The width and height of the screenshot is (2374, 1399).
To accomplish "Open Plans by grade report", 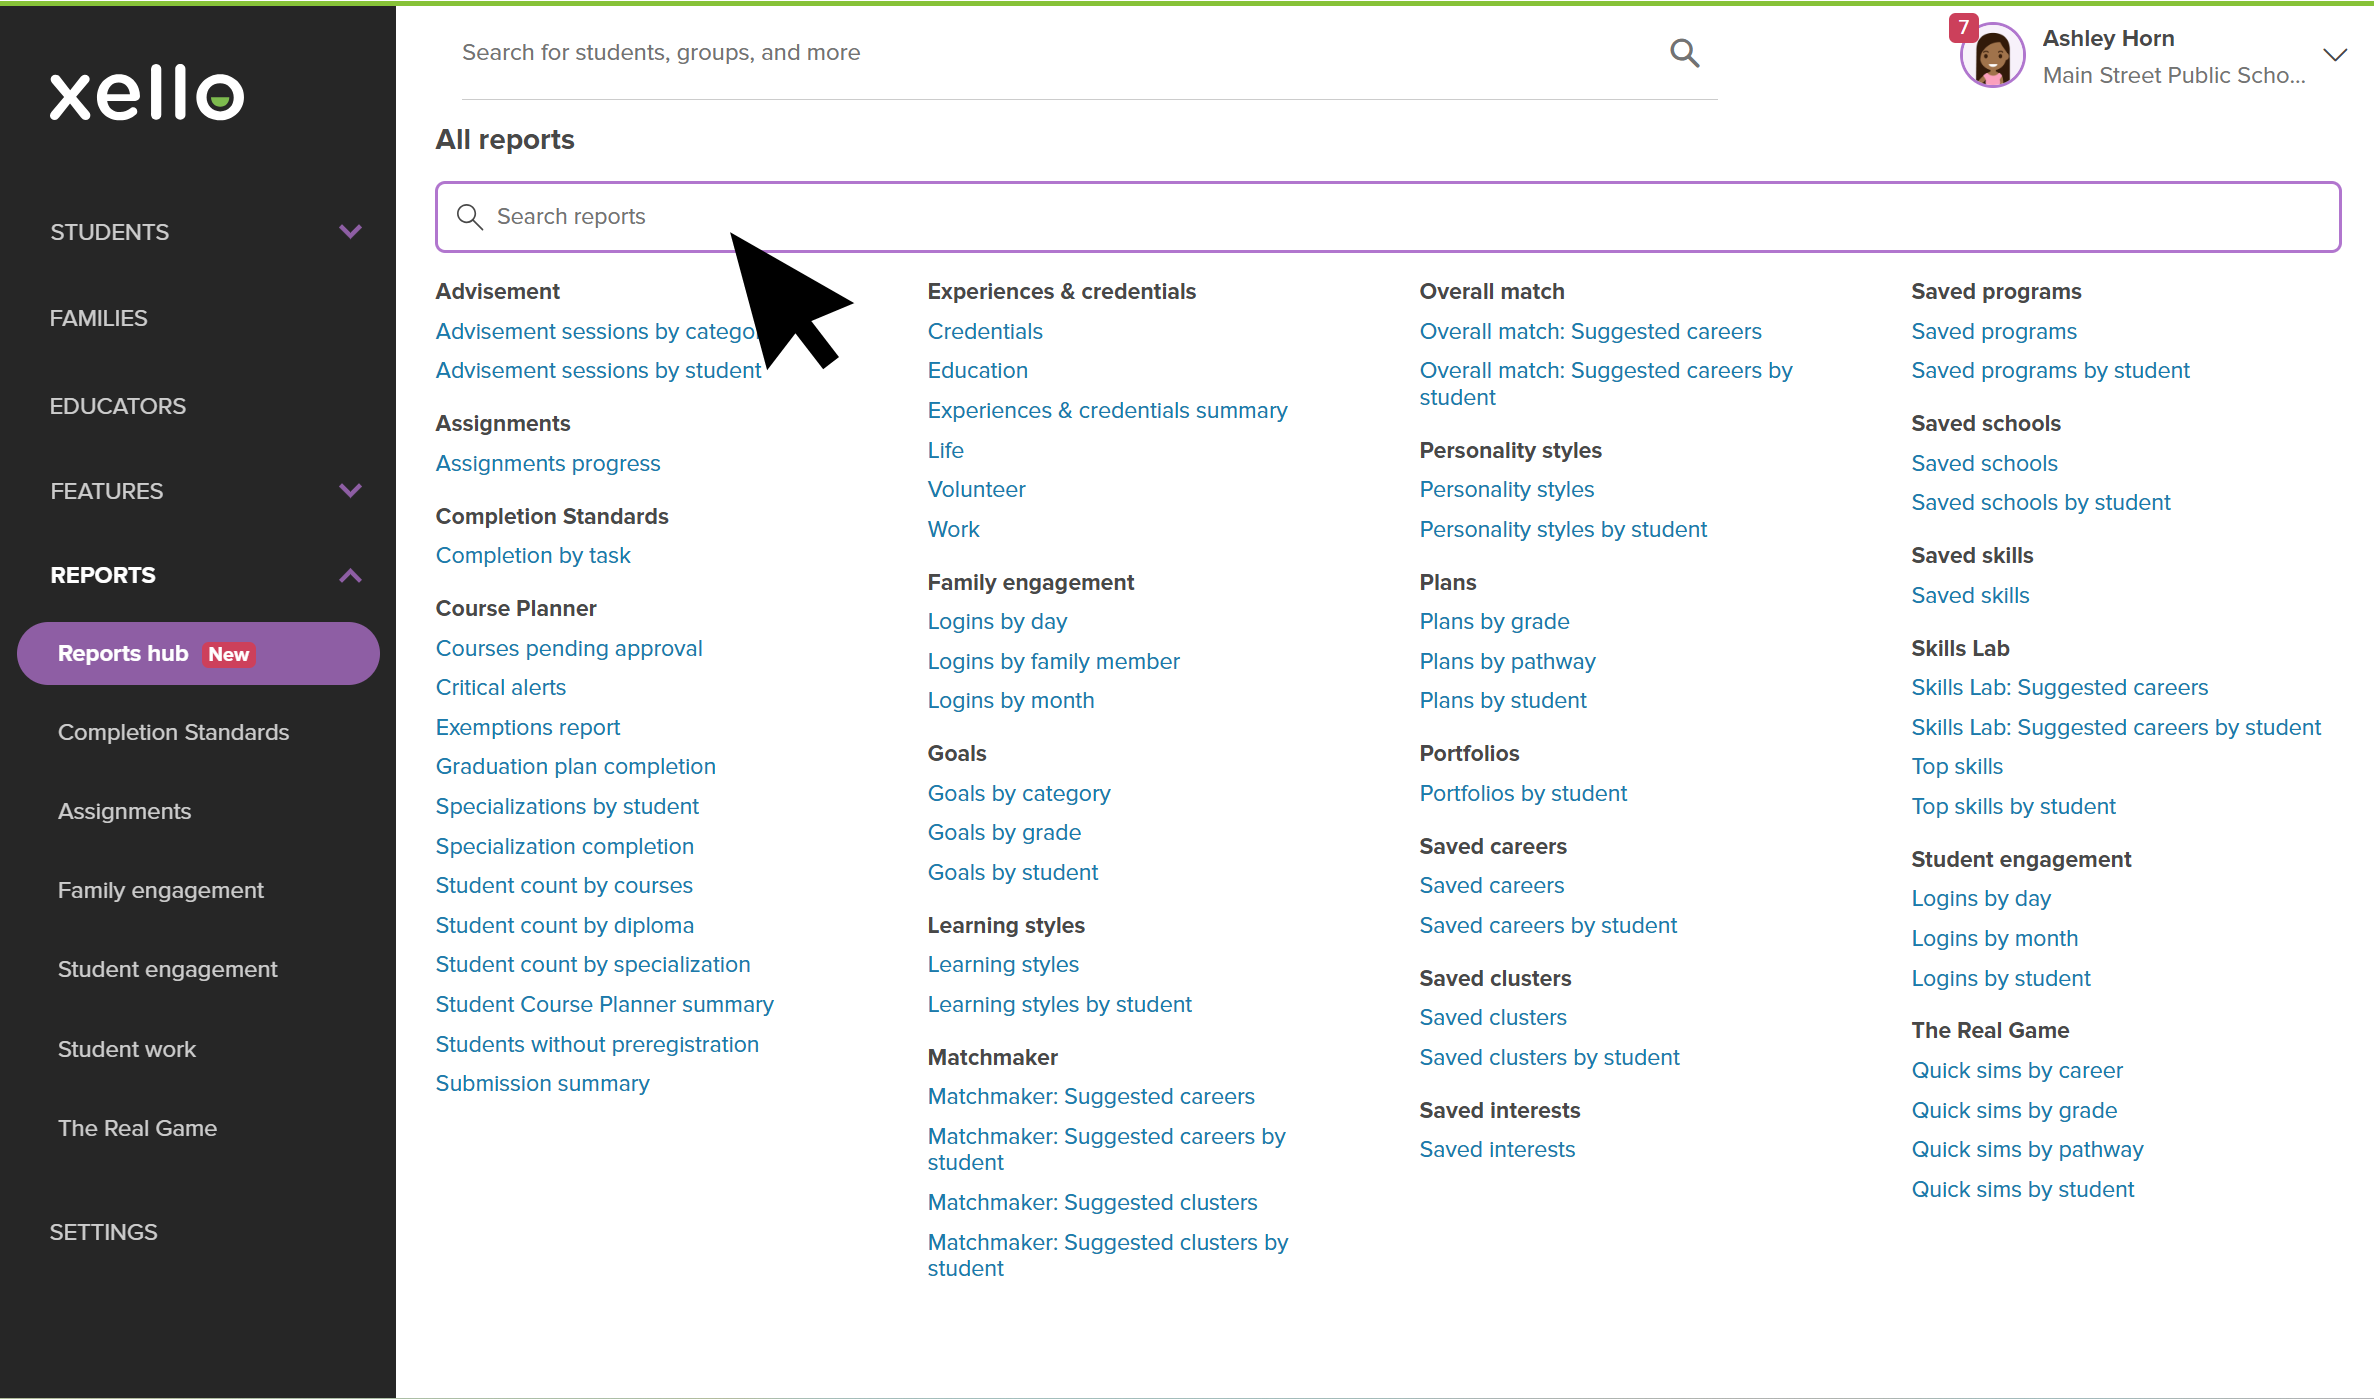I will [1495, 621].
